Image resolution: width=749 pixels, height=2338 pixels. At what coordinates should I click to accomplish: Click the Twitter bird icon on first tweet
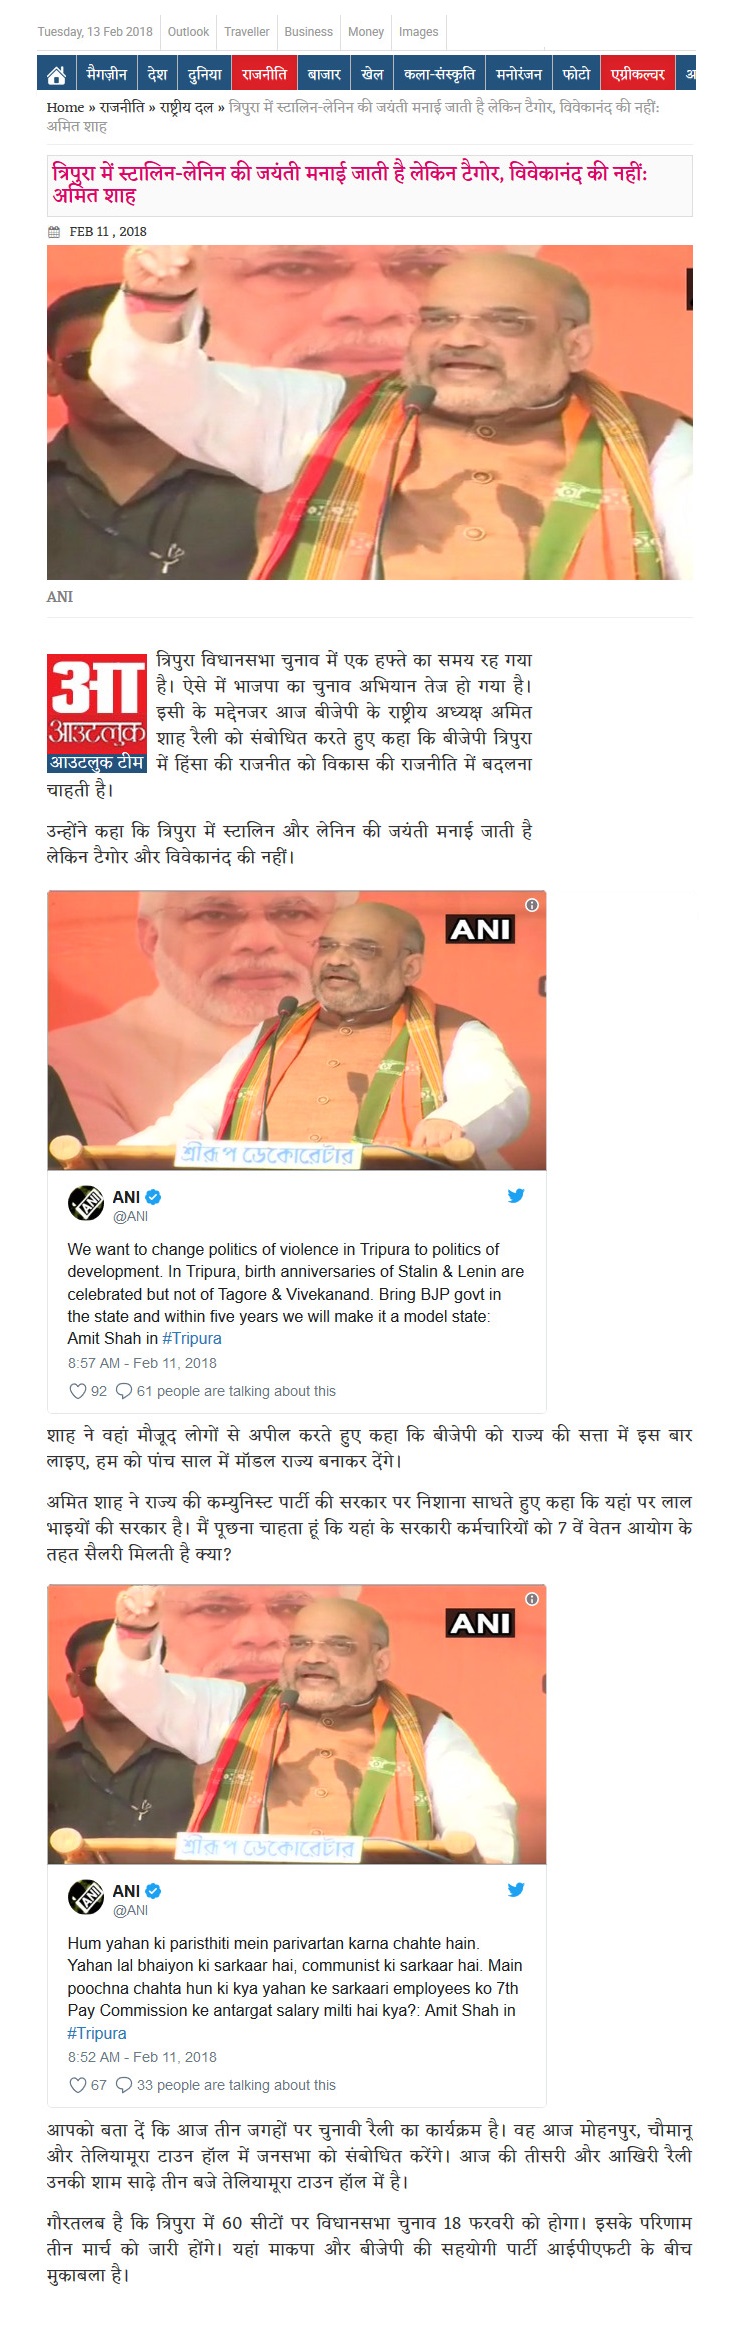point(516,1195)
